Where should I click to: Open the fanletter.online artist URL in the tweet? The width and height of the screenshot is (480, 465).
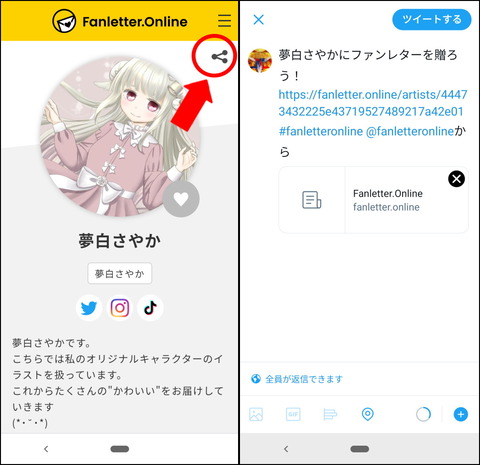pos(372,103)
